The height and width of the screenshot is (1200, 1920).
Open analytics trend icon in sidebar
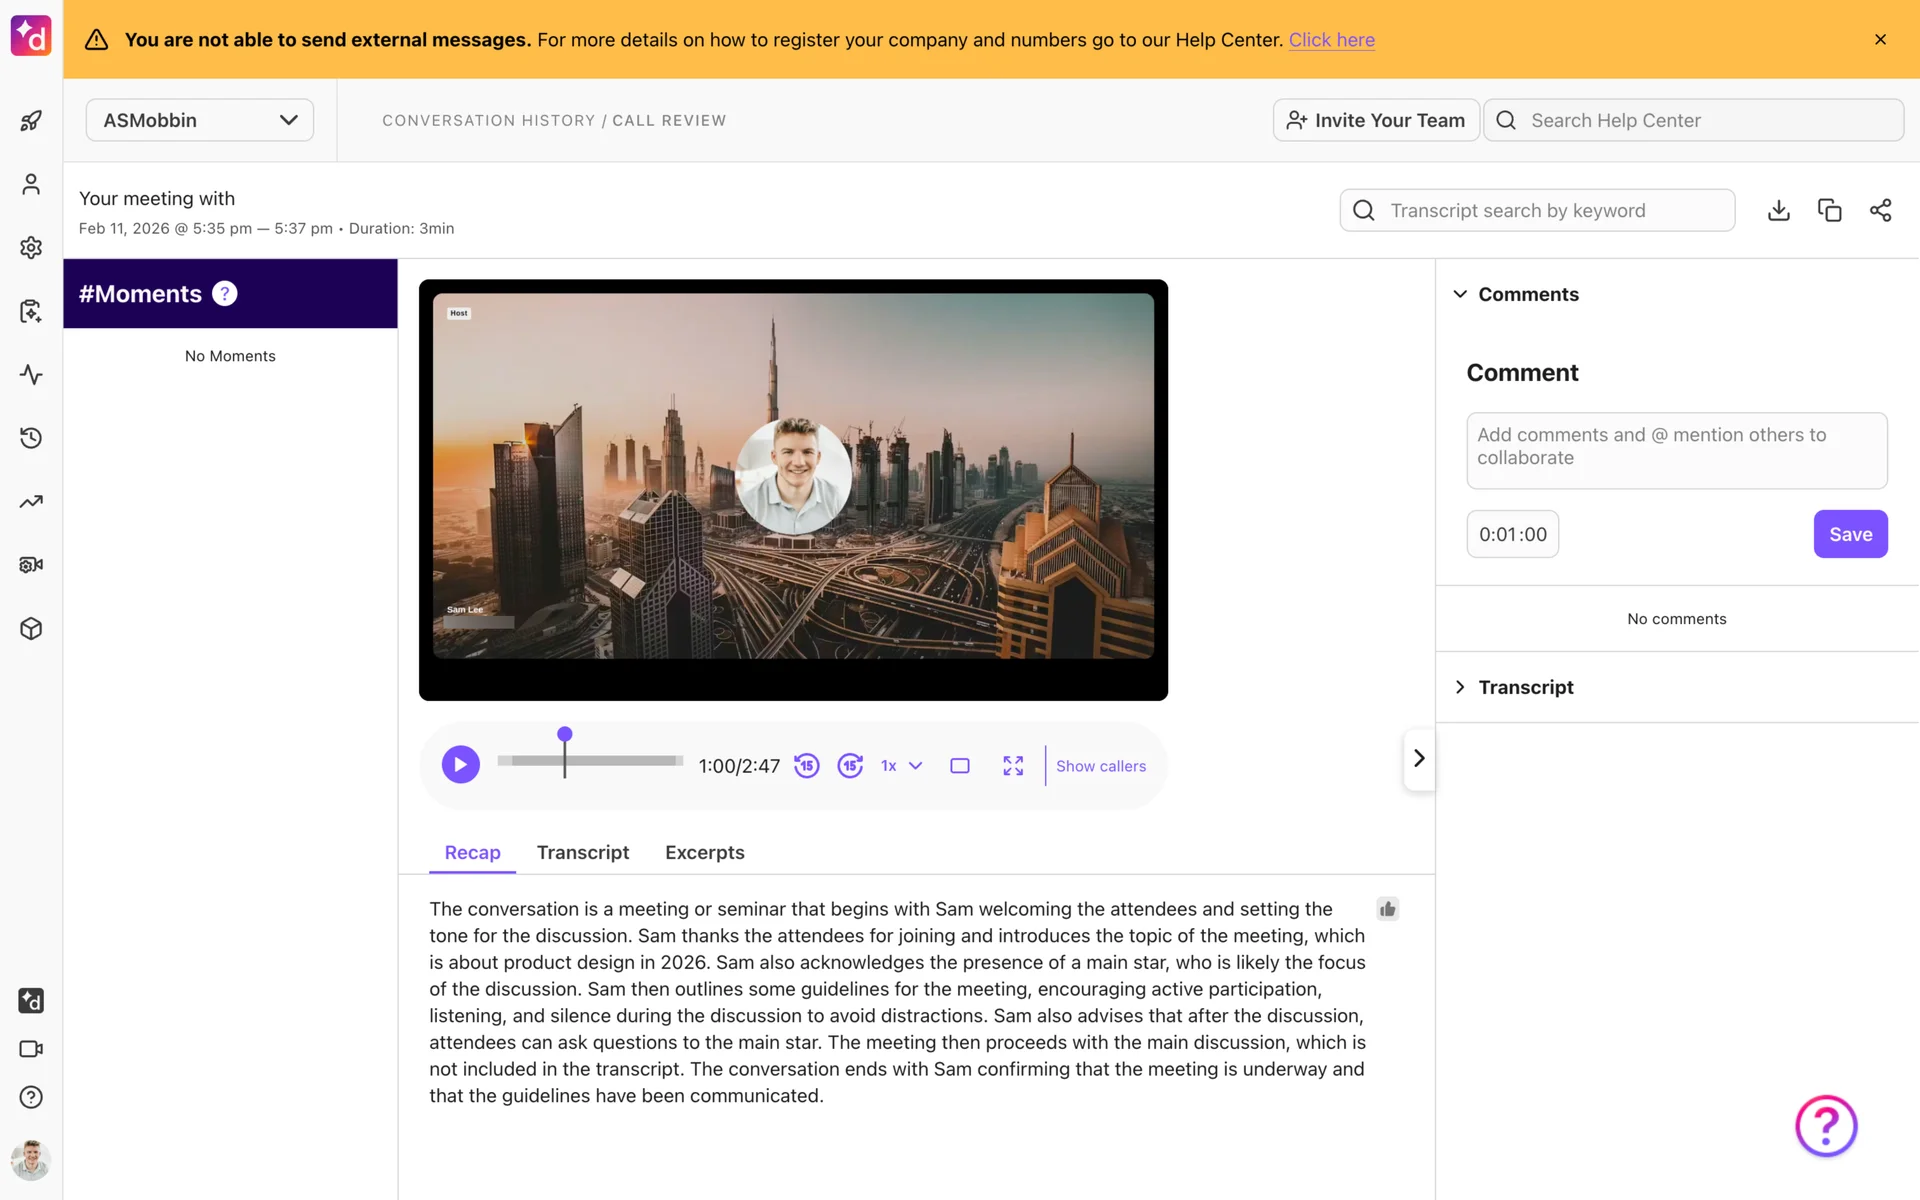click(x=31, y=502)
